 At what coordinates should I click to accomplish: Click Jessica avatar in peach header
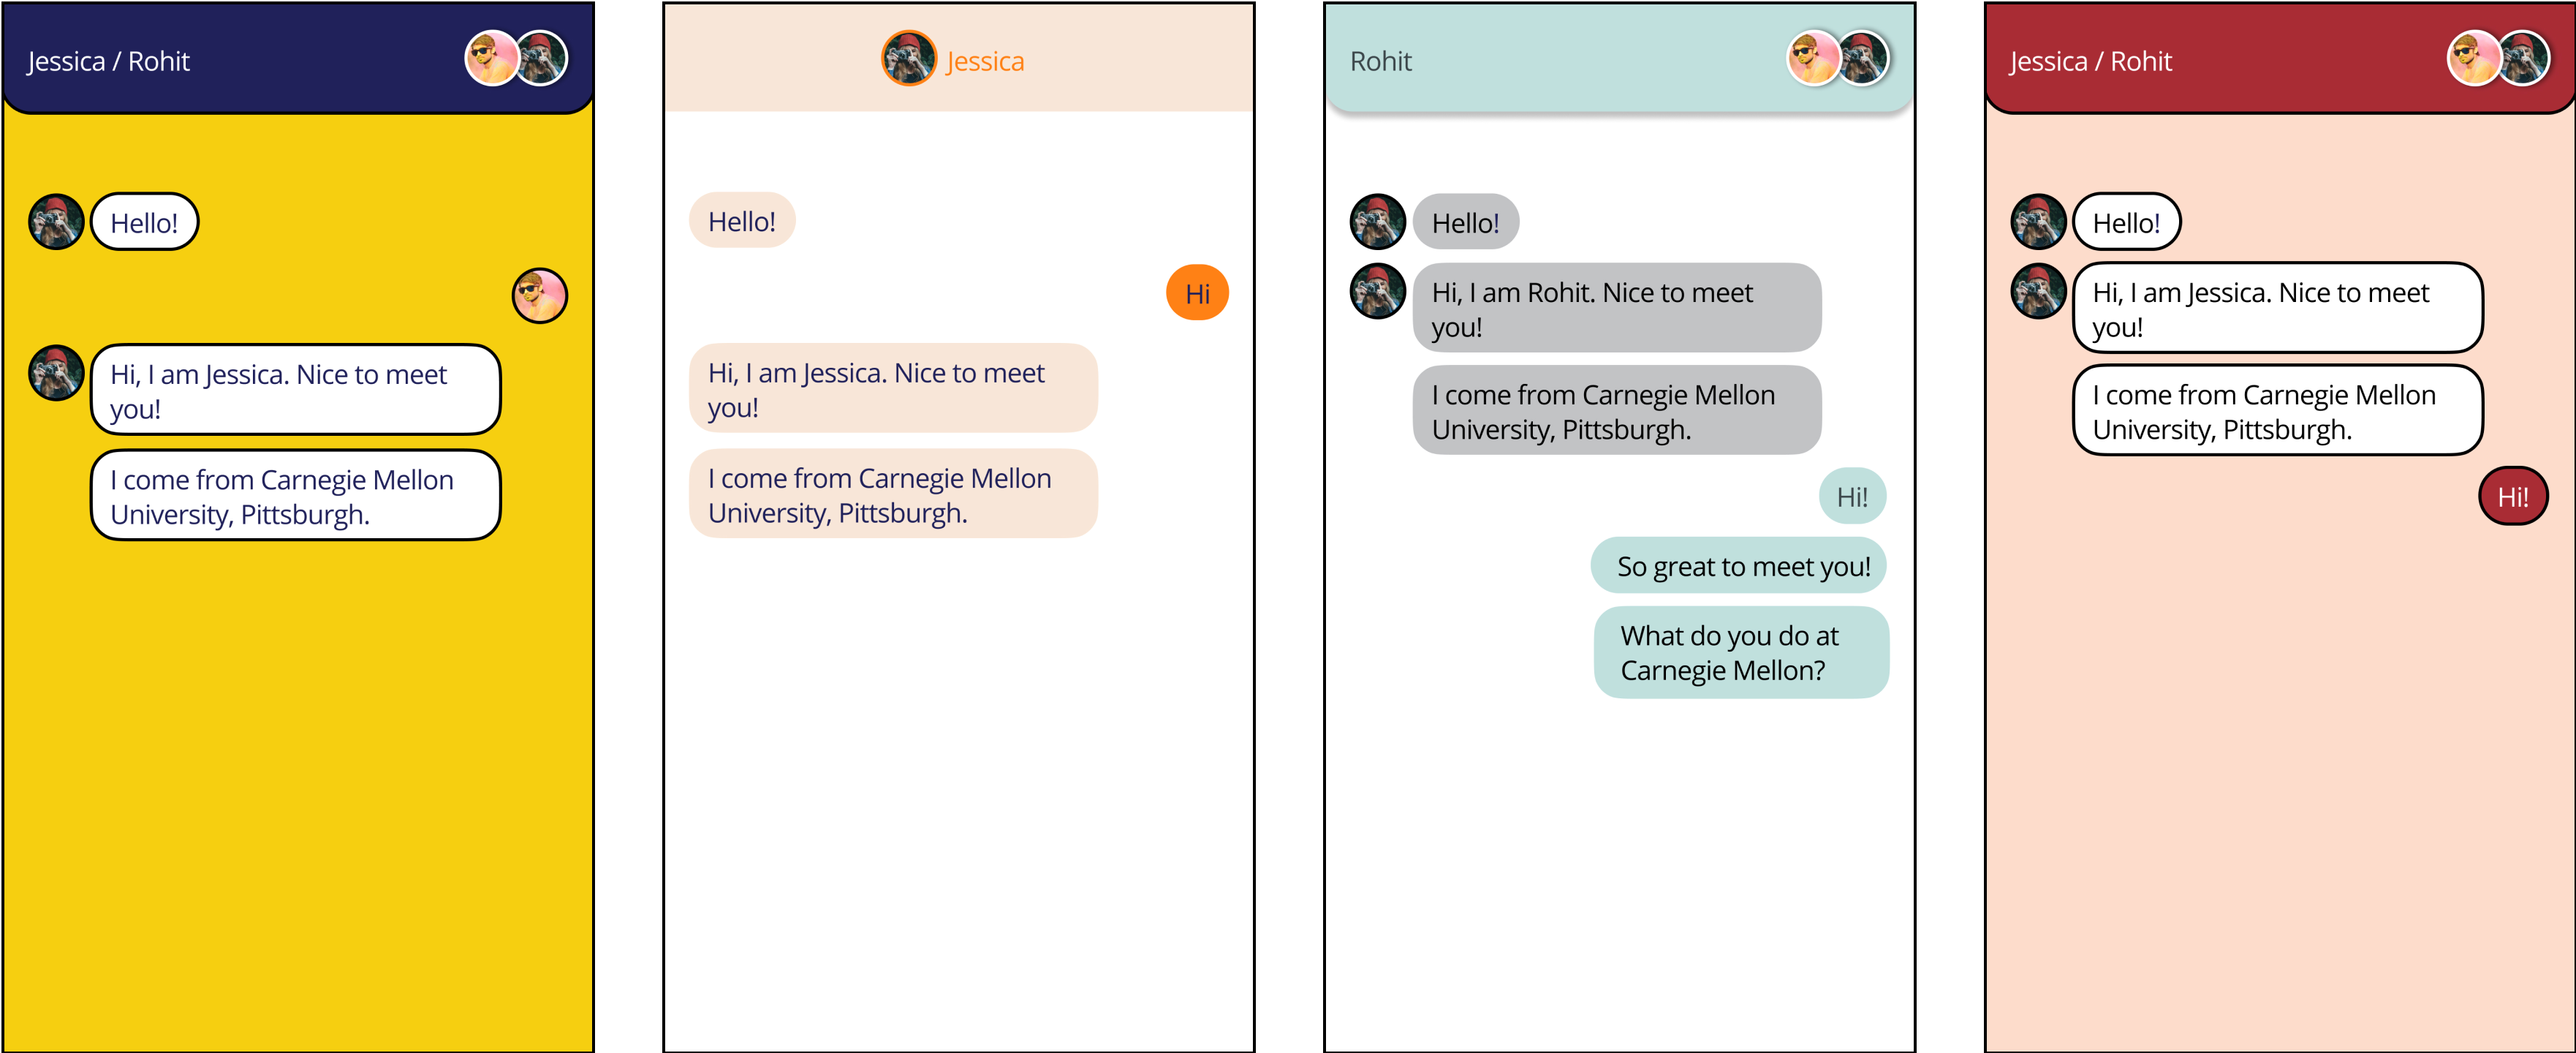[x=909, y=58]
